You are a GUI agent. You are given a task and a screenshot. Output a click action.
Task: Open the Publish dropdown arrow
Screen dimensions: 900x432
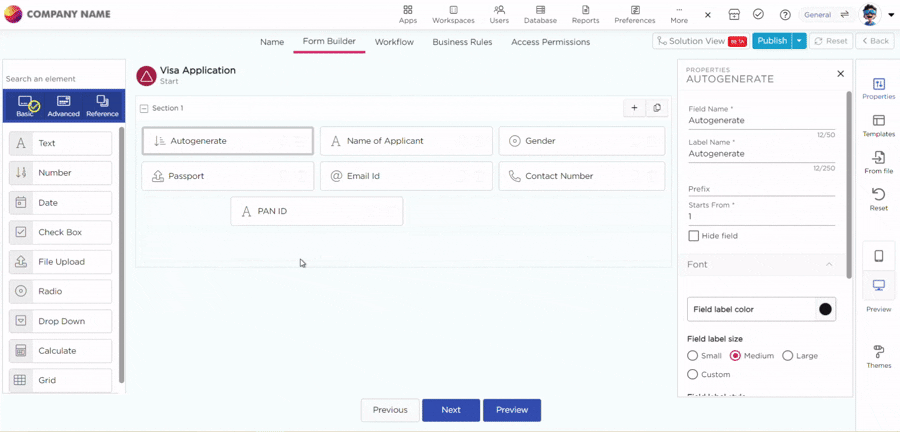click(x=799, y=41)
